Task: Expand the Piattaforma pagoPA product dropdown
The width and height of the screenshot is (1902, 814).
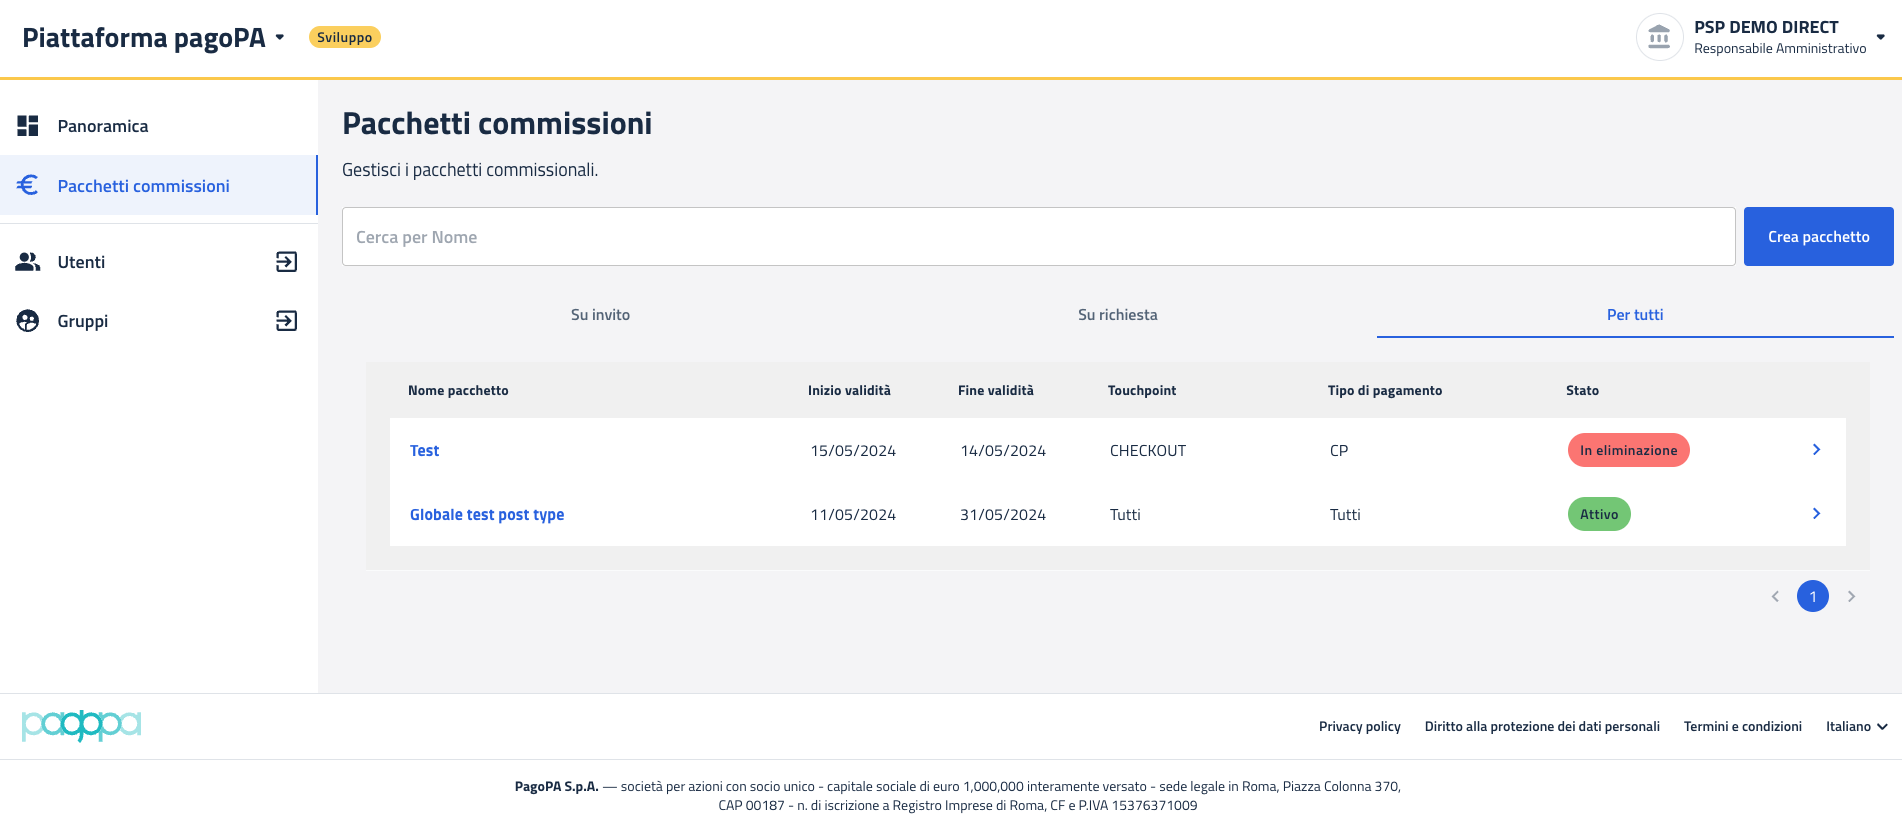Action: coord(280,38)
